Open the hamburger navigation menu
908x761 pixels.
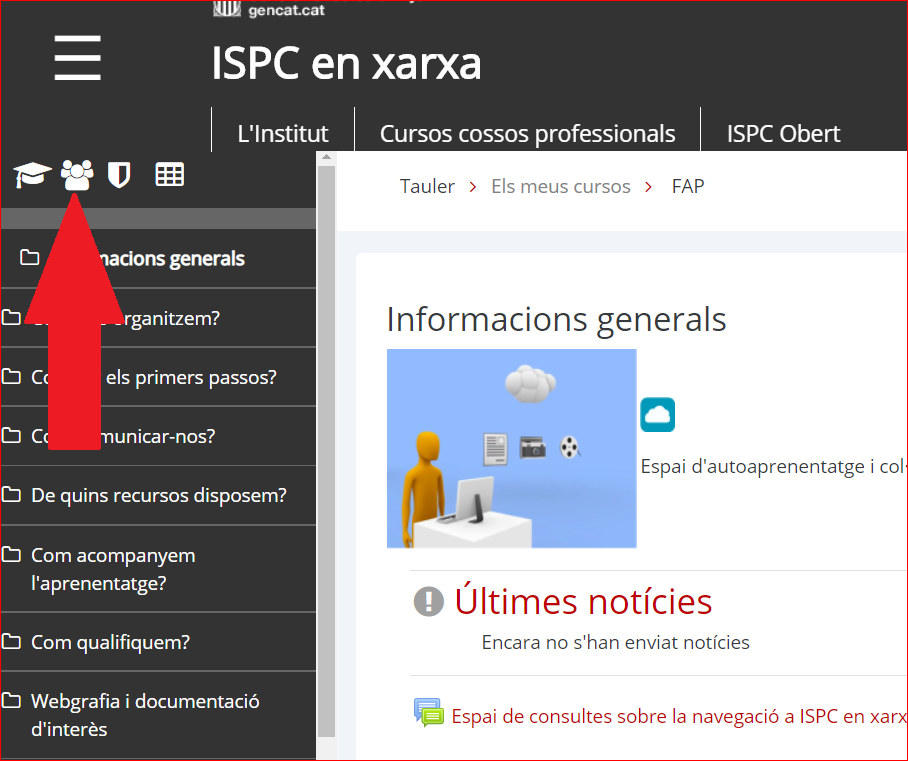tap(77, 58)
